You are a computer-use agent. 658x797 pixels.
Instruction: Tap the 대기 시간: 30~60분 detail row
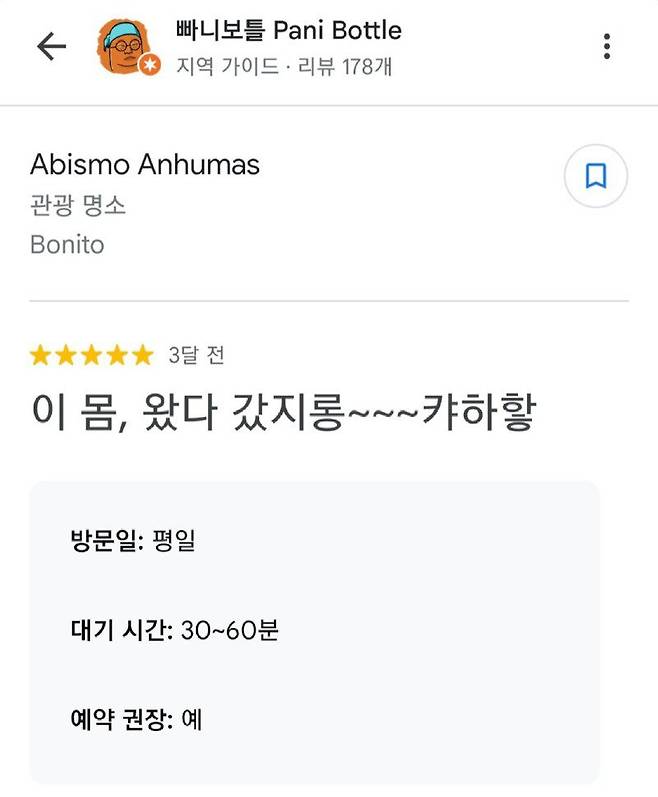point(174,631)
